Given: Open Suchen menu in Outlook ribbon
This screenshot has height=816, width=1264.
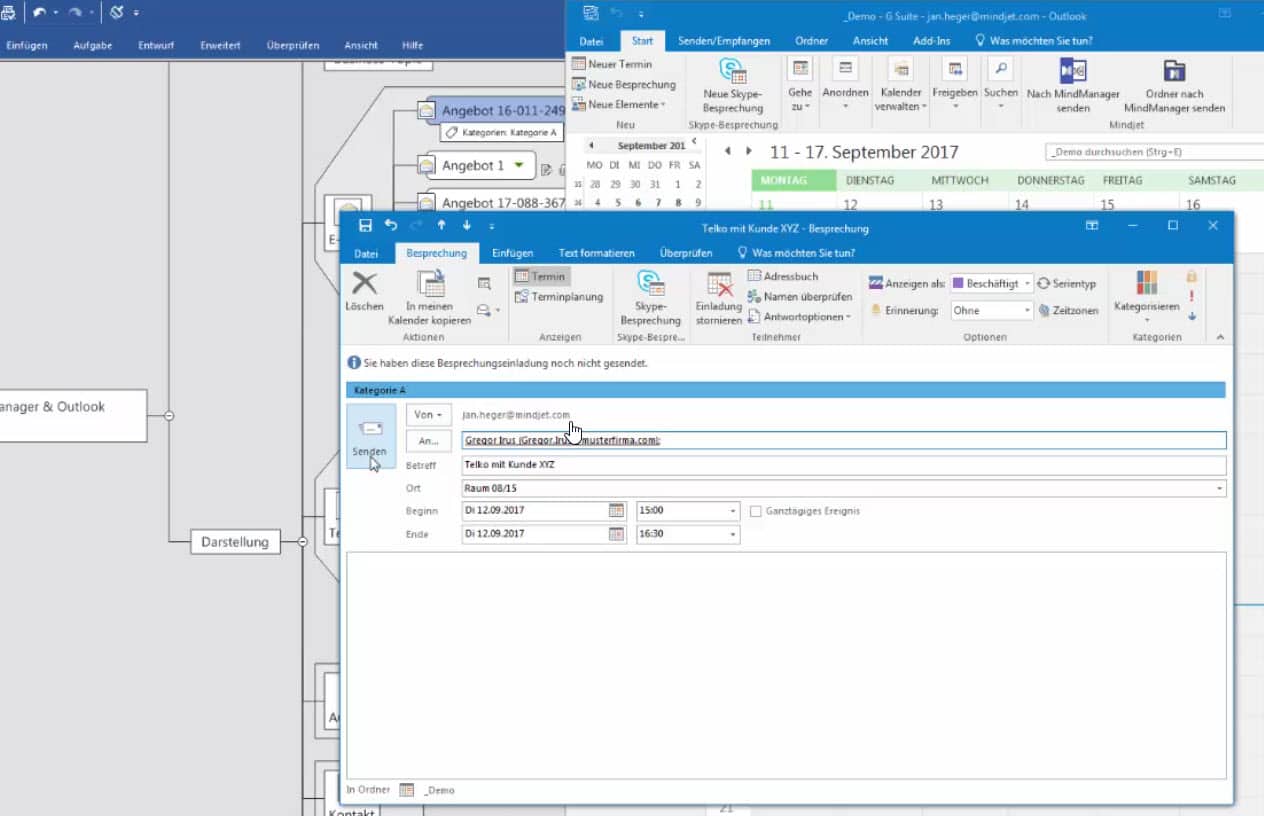Looking at the screenshot, I should coord(1000,85).
